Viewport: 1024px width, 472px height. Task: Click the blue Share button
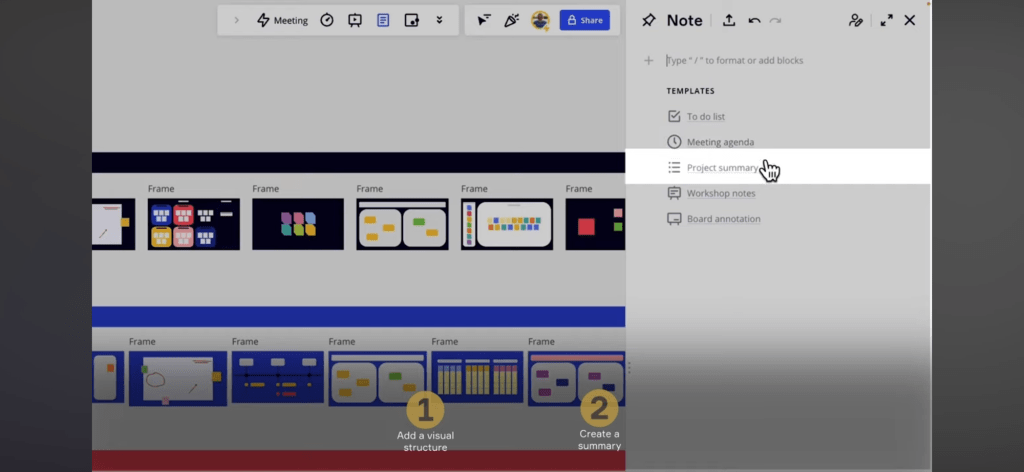tap(584, 20)
